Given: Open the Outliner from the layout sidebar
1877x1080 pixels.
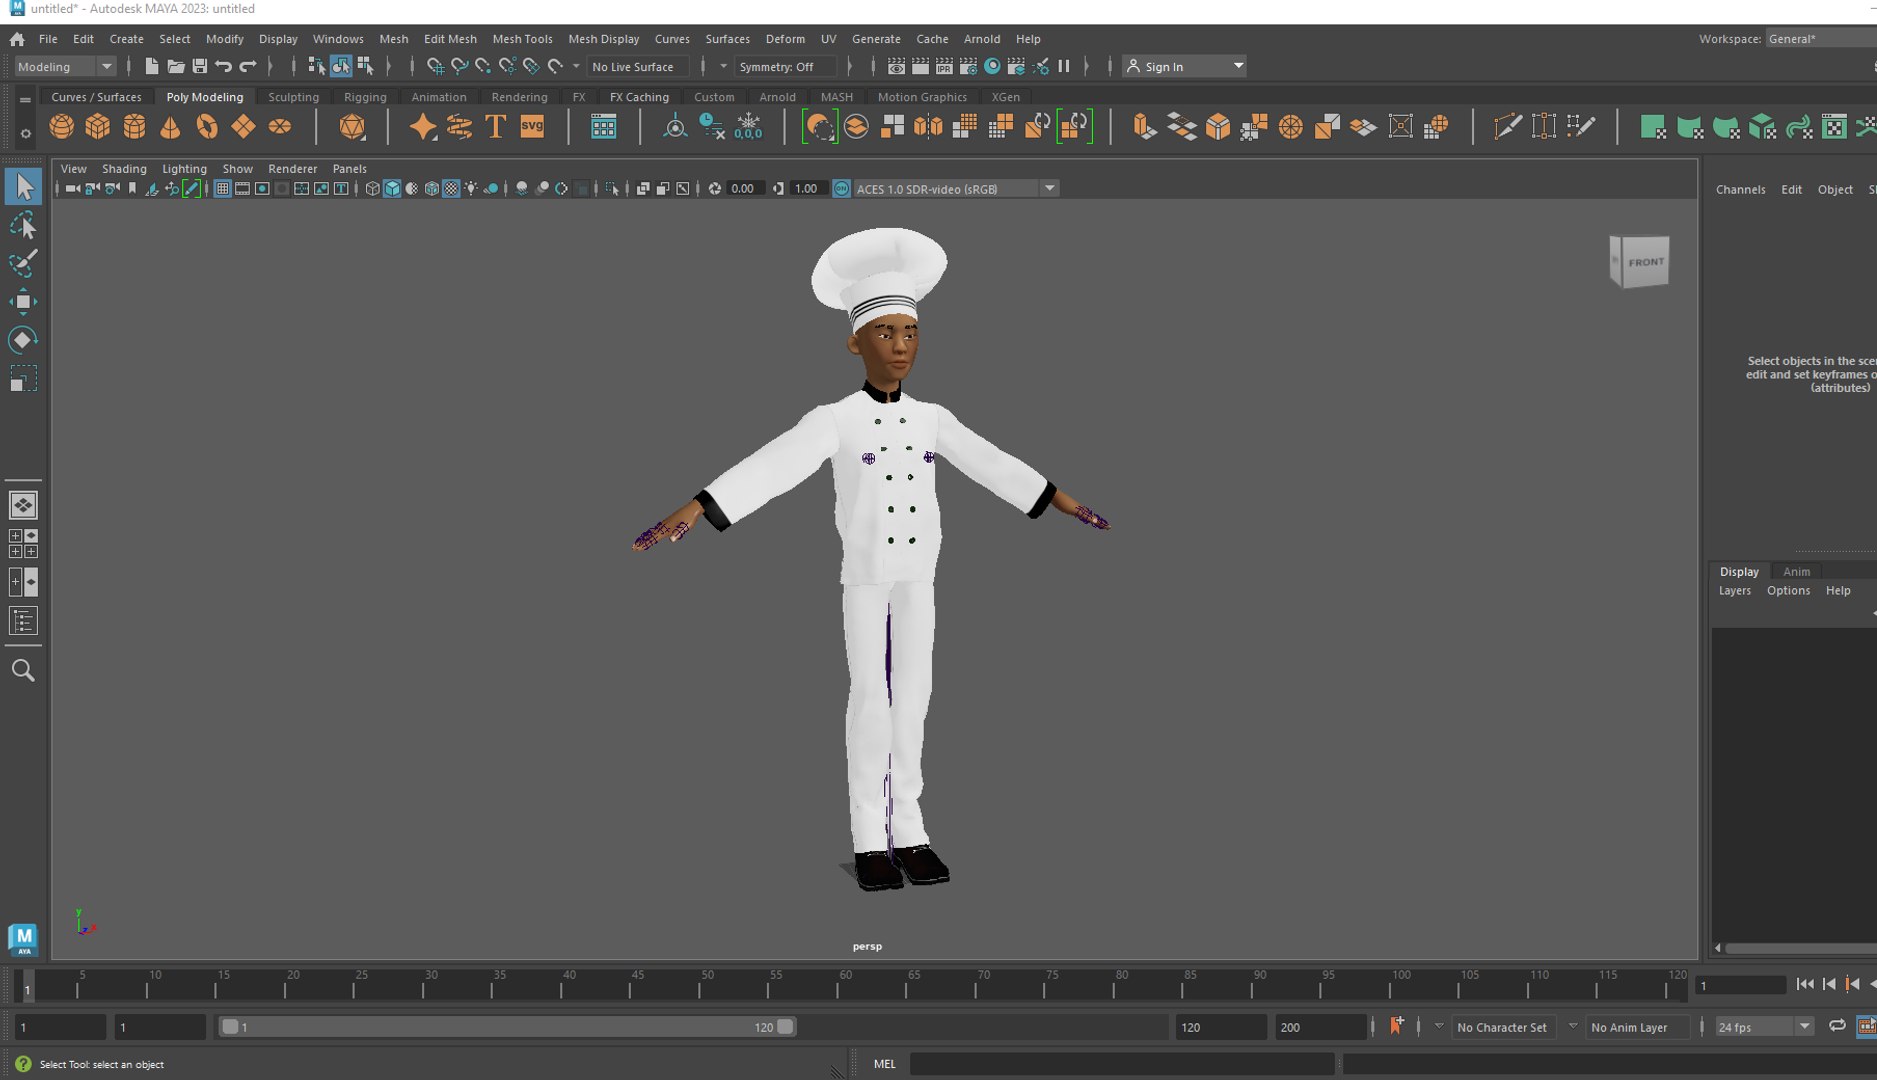Looking at the screenshot, I should (23, 621).
